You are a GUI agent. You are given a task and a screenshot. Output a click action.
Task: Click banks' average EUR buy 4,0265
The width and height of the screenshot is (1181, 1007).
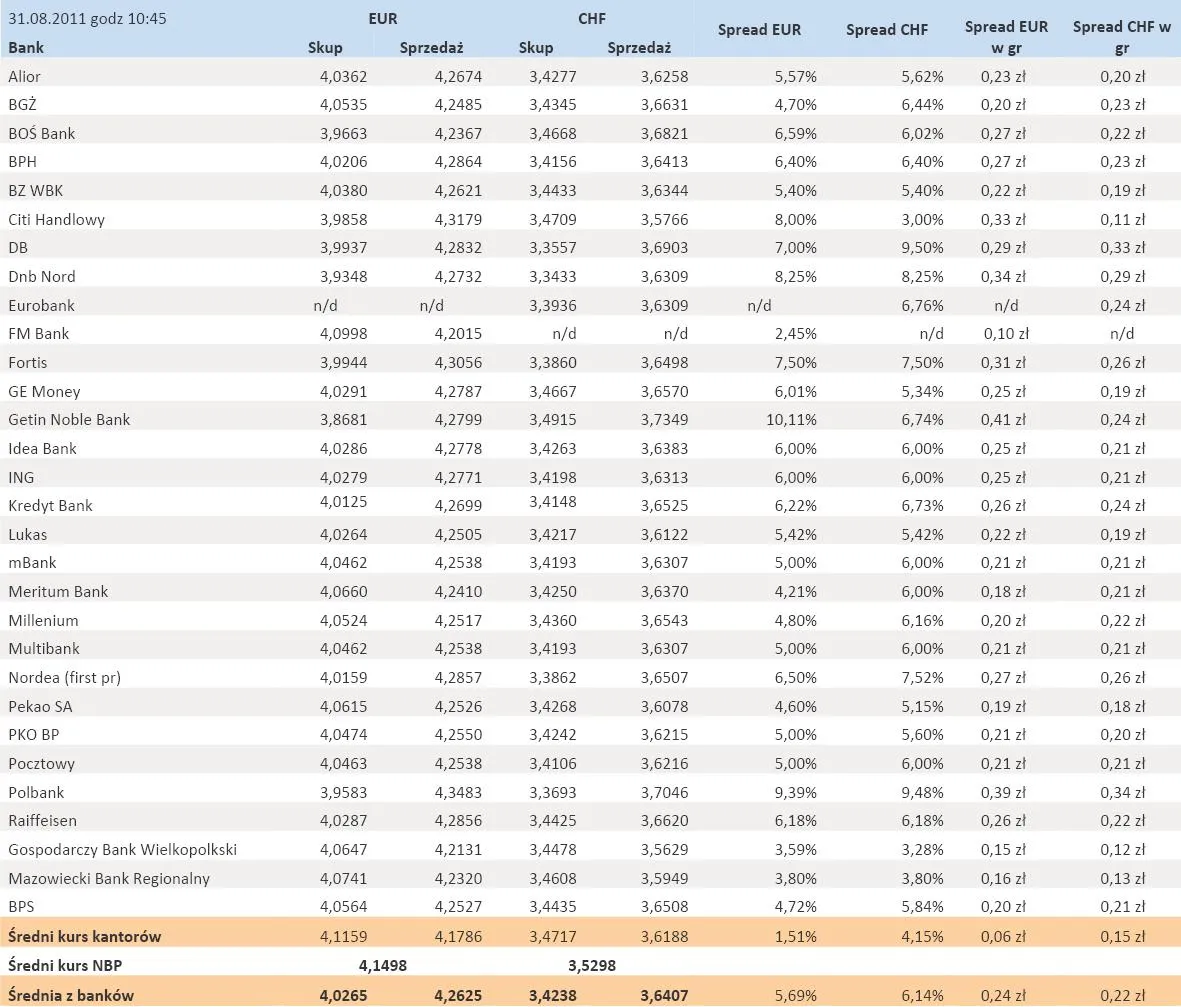click(x=343, y=995)
